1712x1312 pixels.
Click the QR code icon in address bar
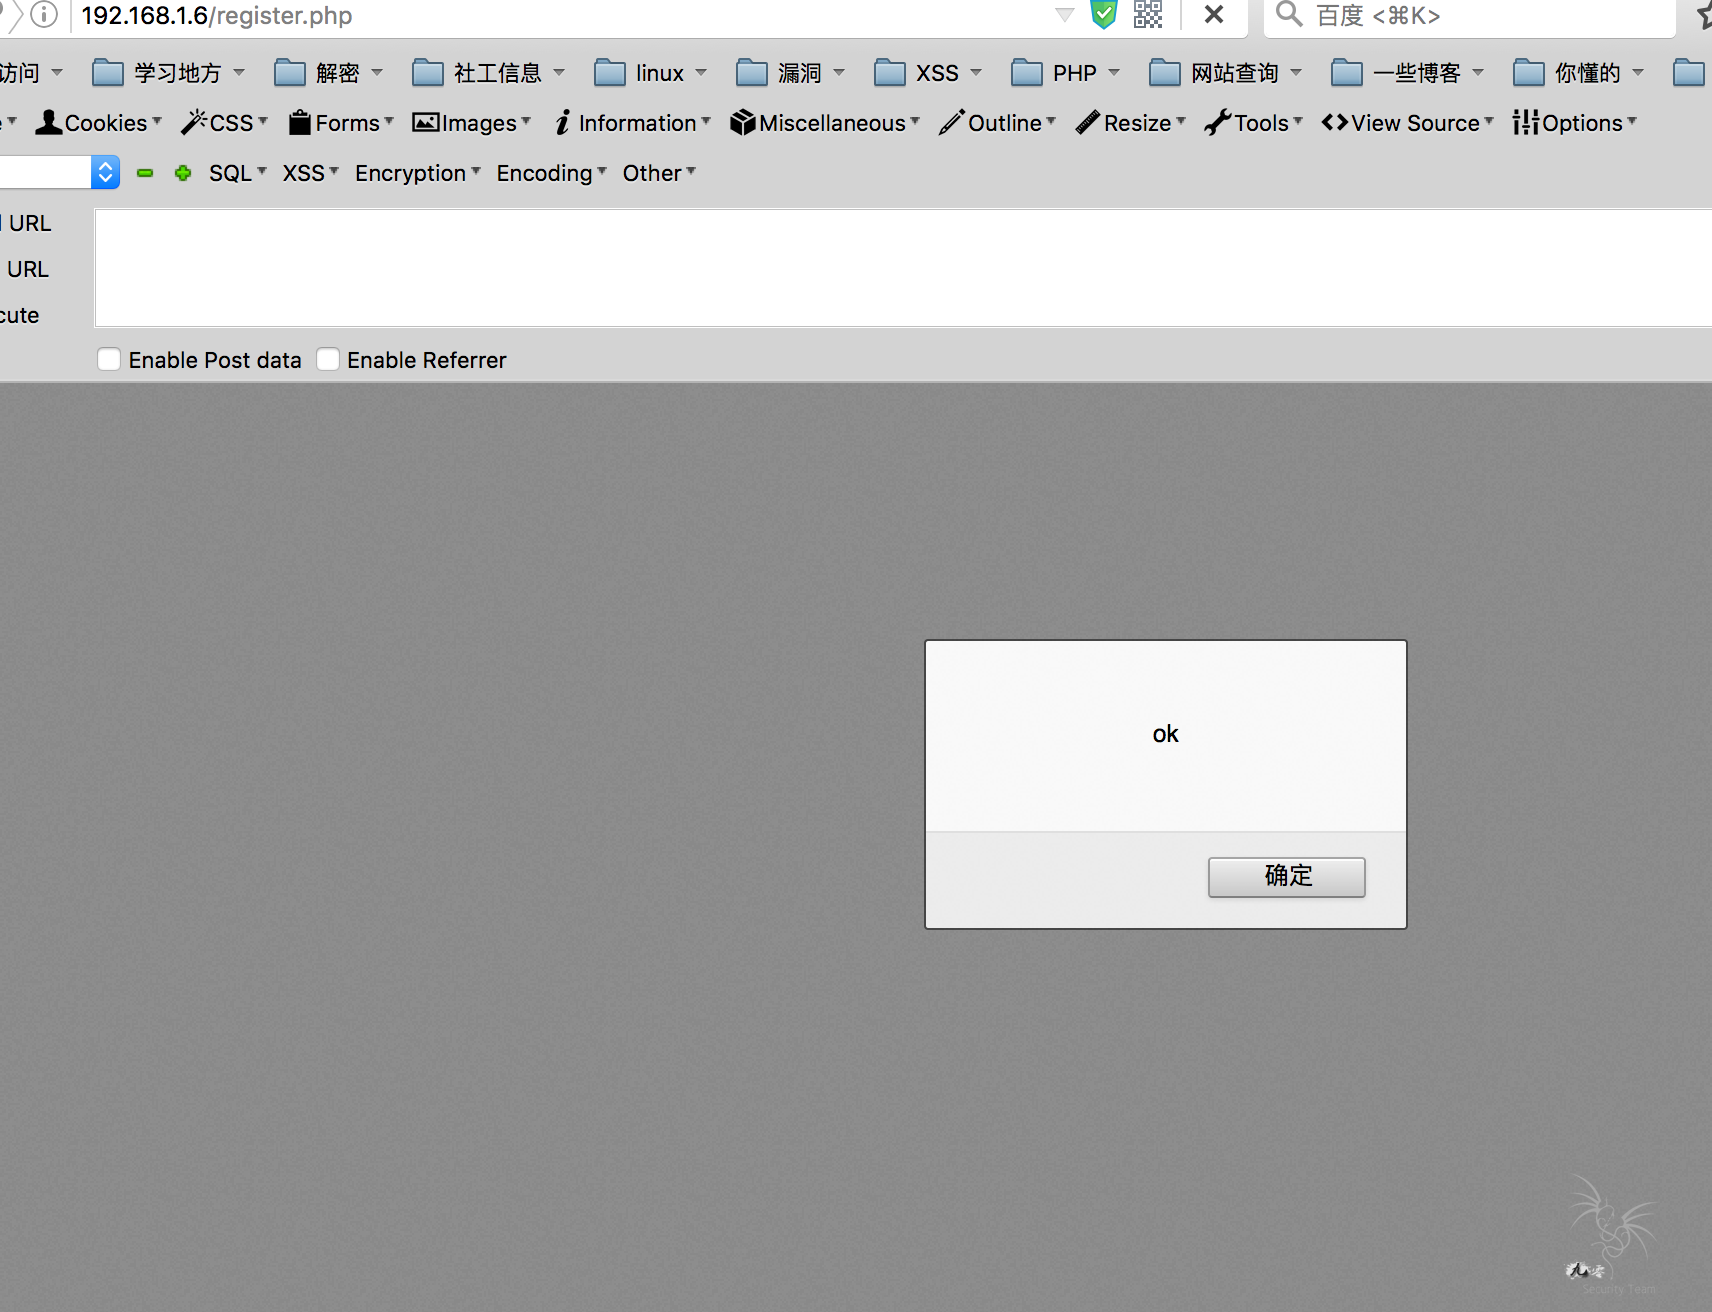(x=1148, y=15)
